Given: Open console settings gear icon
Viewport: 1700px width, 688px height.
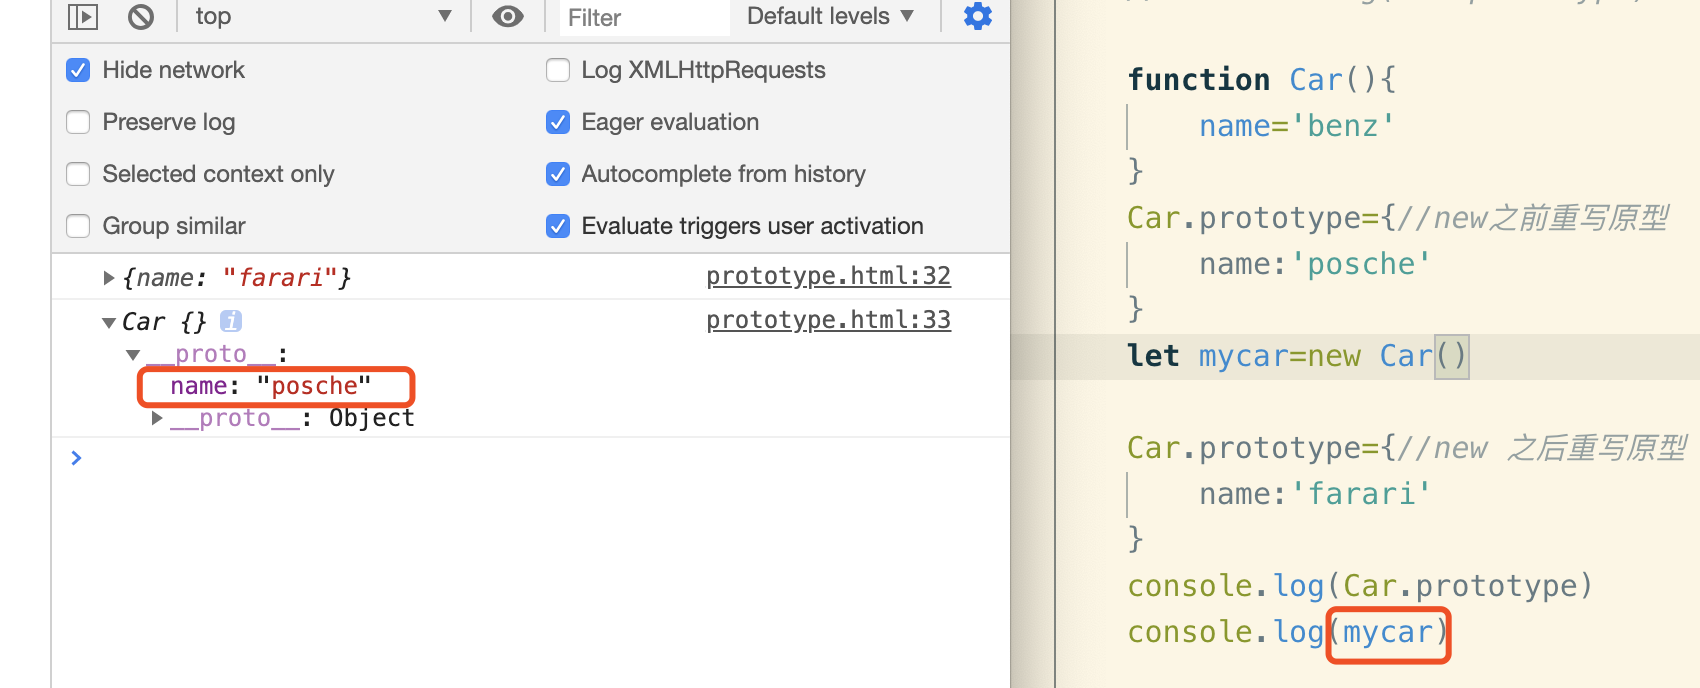Looking at the screenshot, I should [x=977, y=16].
